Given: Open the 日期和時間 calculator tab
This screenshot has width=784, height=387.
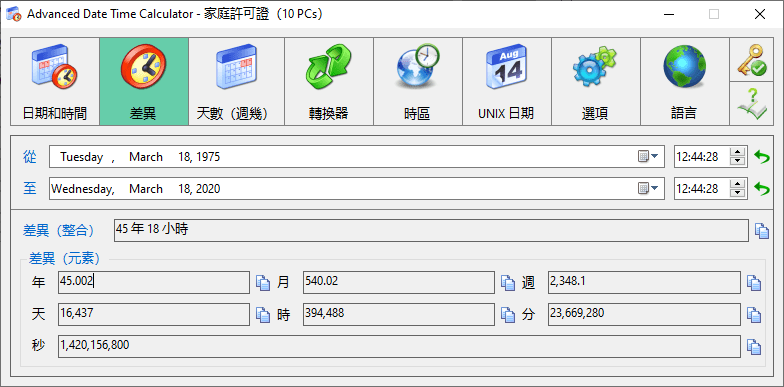Looking at the screenshot, I should pos(55,82).
